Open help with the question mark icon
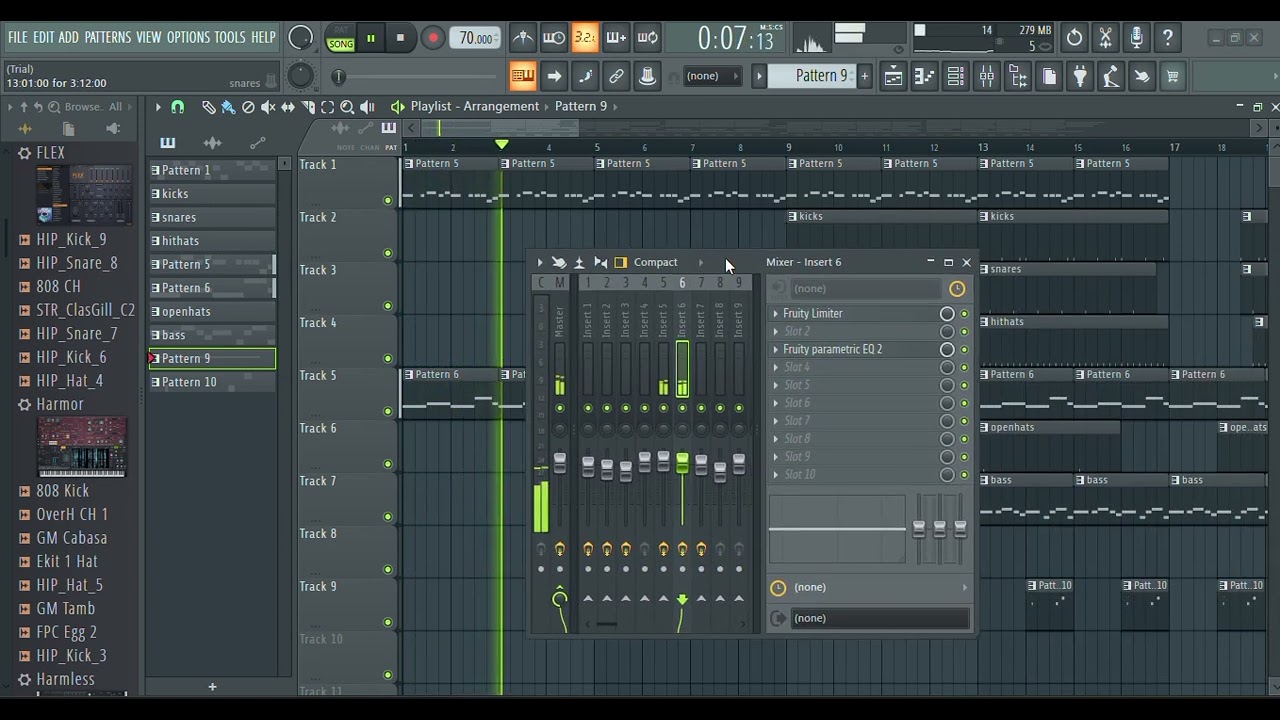This screenshot has width=1280, height=720. tap(1168, 38)
